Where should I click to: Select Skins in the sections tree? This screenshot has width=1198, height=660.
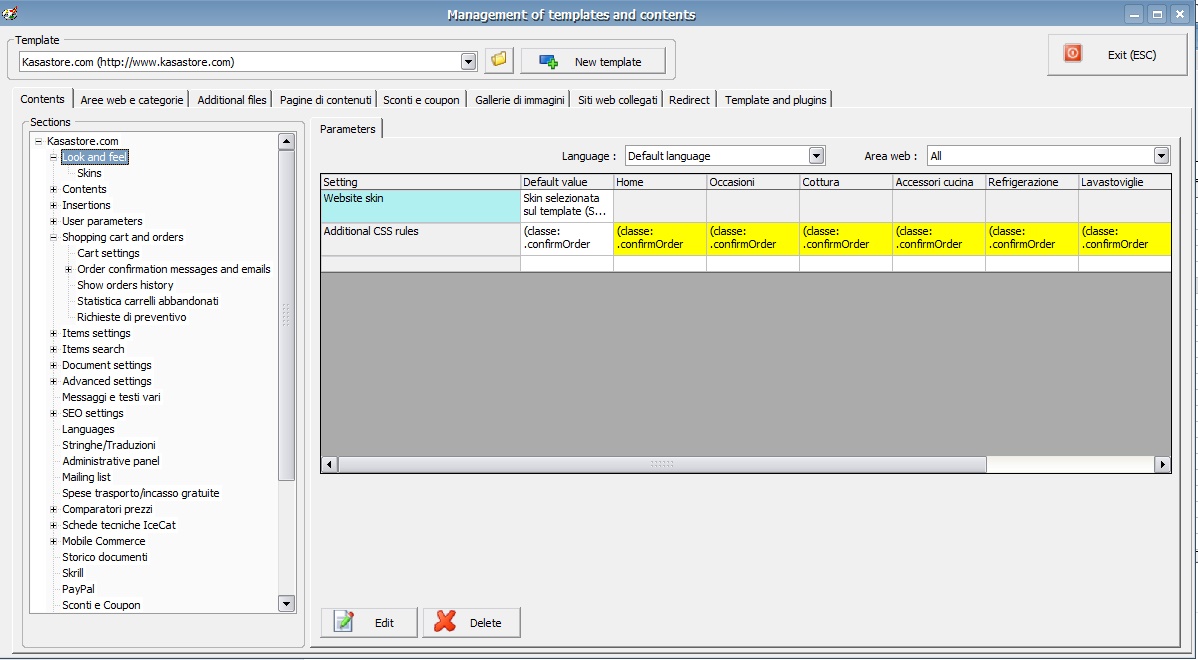pyautogui.click(x=89, y=173)
